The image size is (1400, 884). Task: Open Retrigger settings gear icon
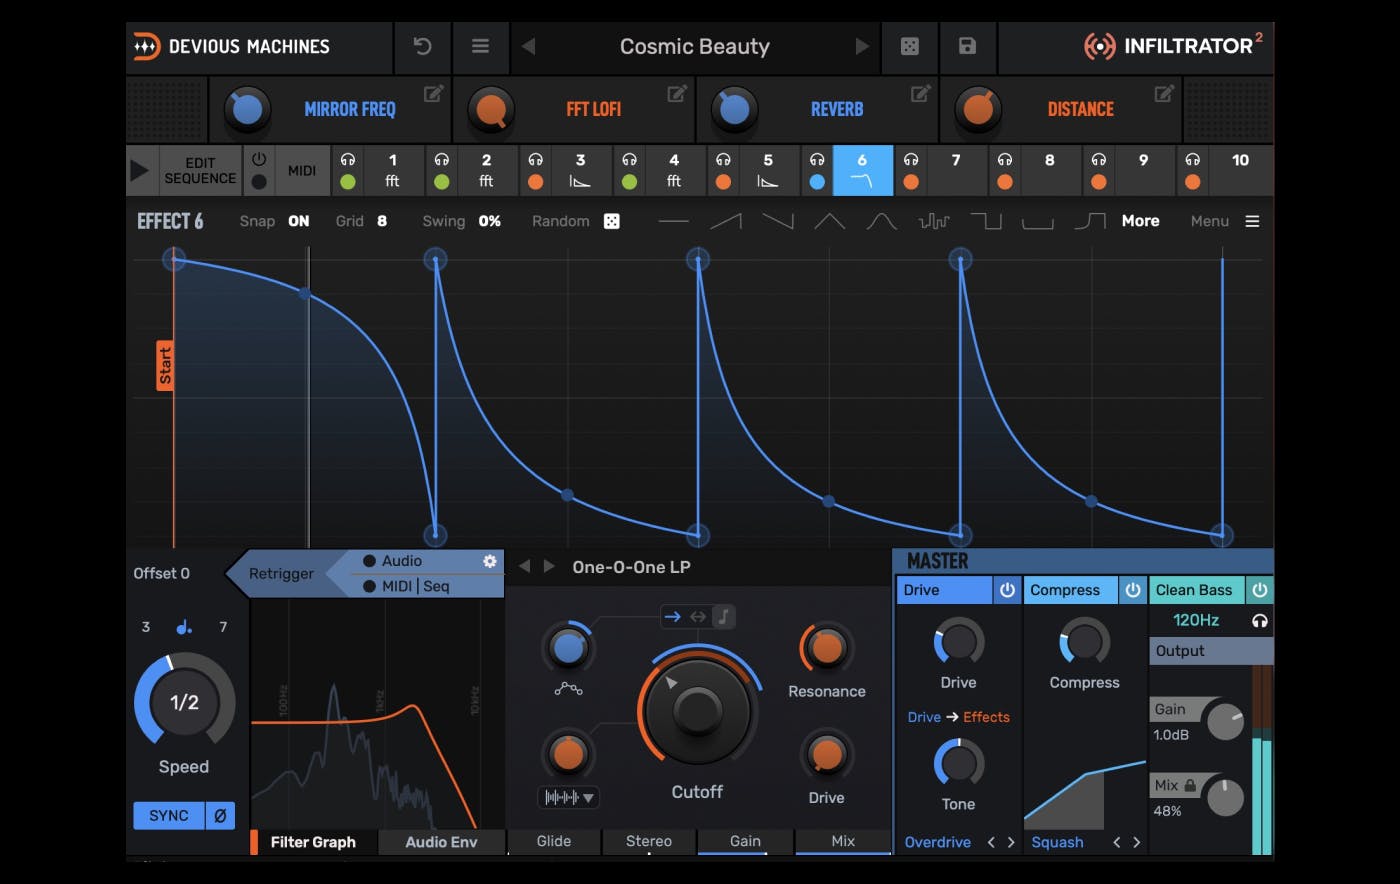[490, 561]
